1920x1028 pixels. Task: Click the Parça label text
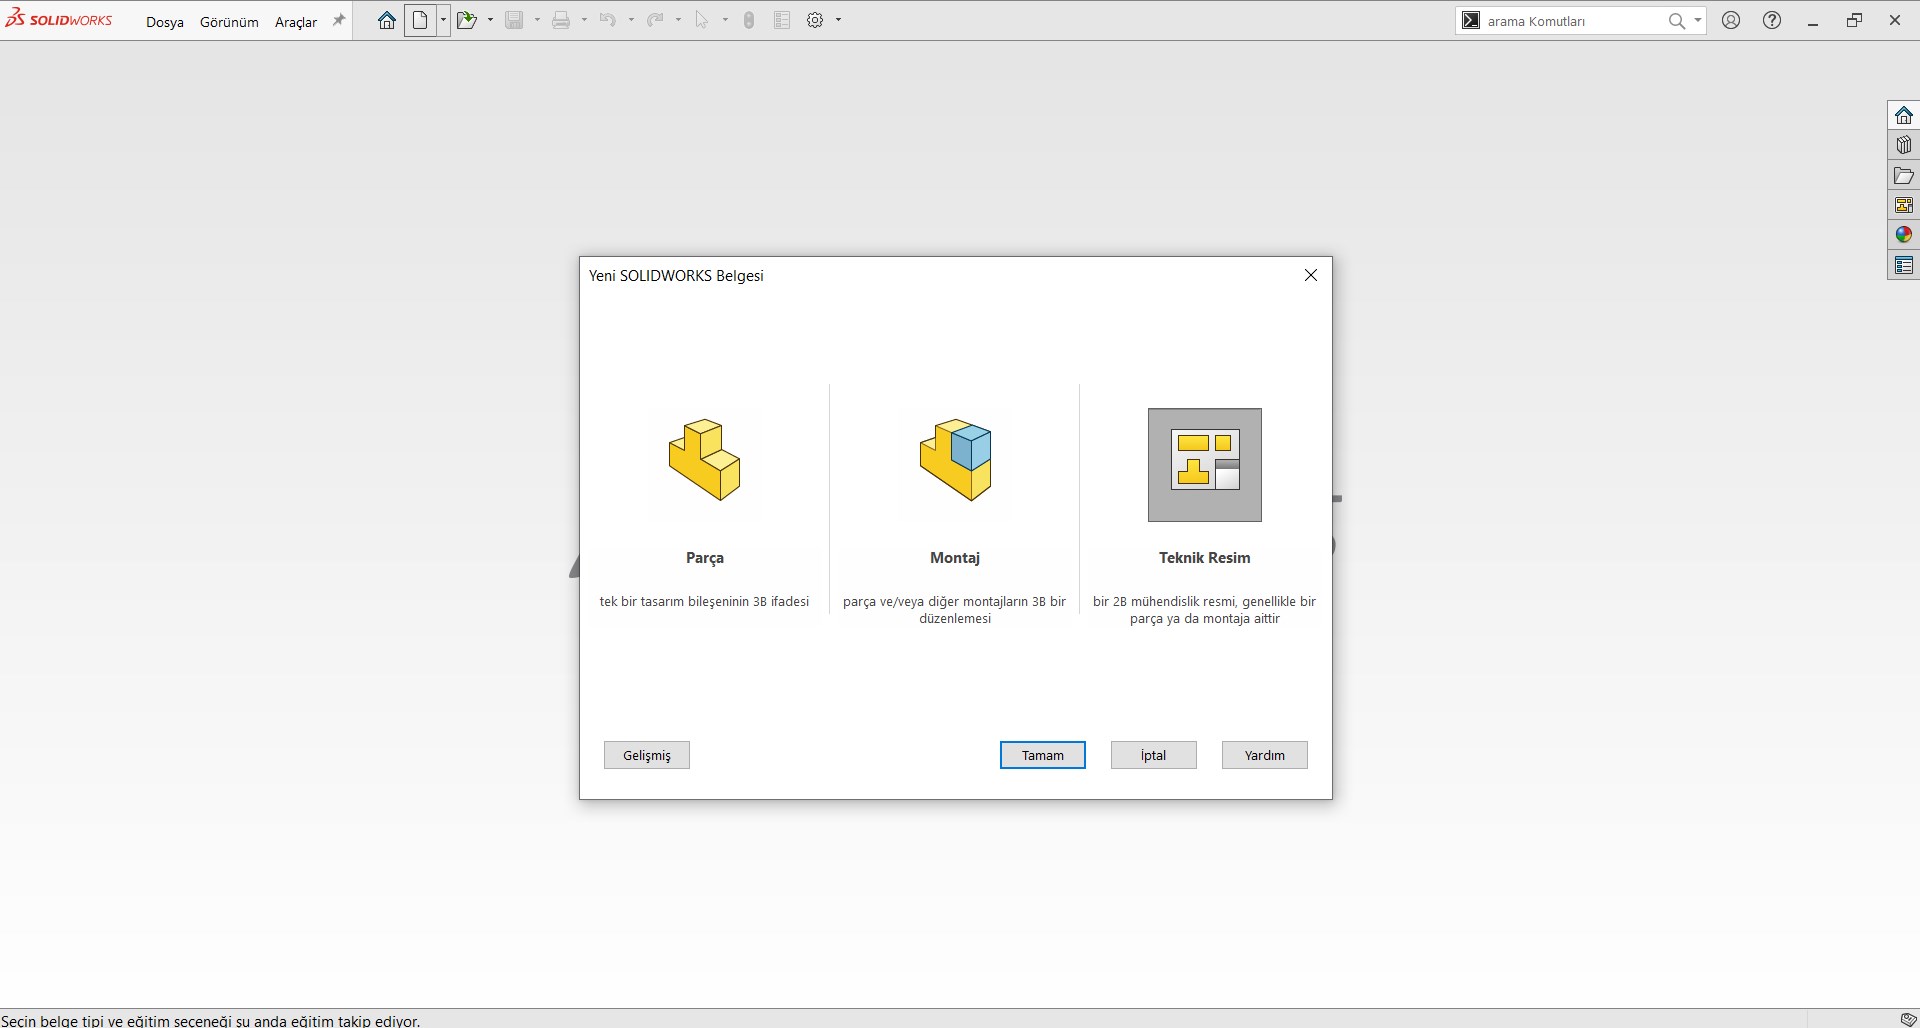(705, 558)
